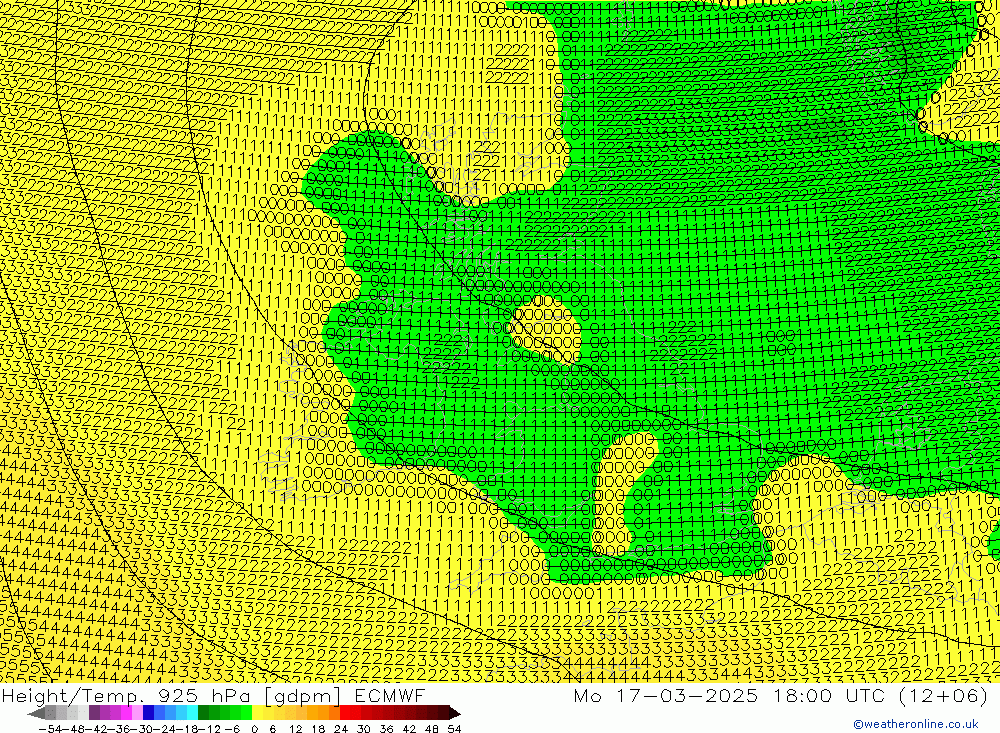Pick the bright yellow legend swatch at 0

257,713
